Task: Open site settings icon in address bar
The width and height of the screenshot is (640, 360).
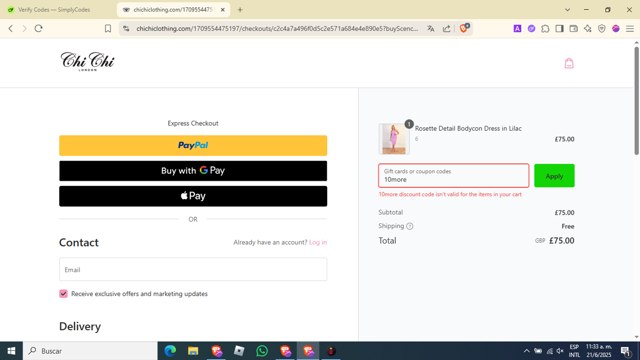Action: click(126, 29)
